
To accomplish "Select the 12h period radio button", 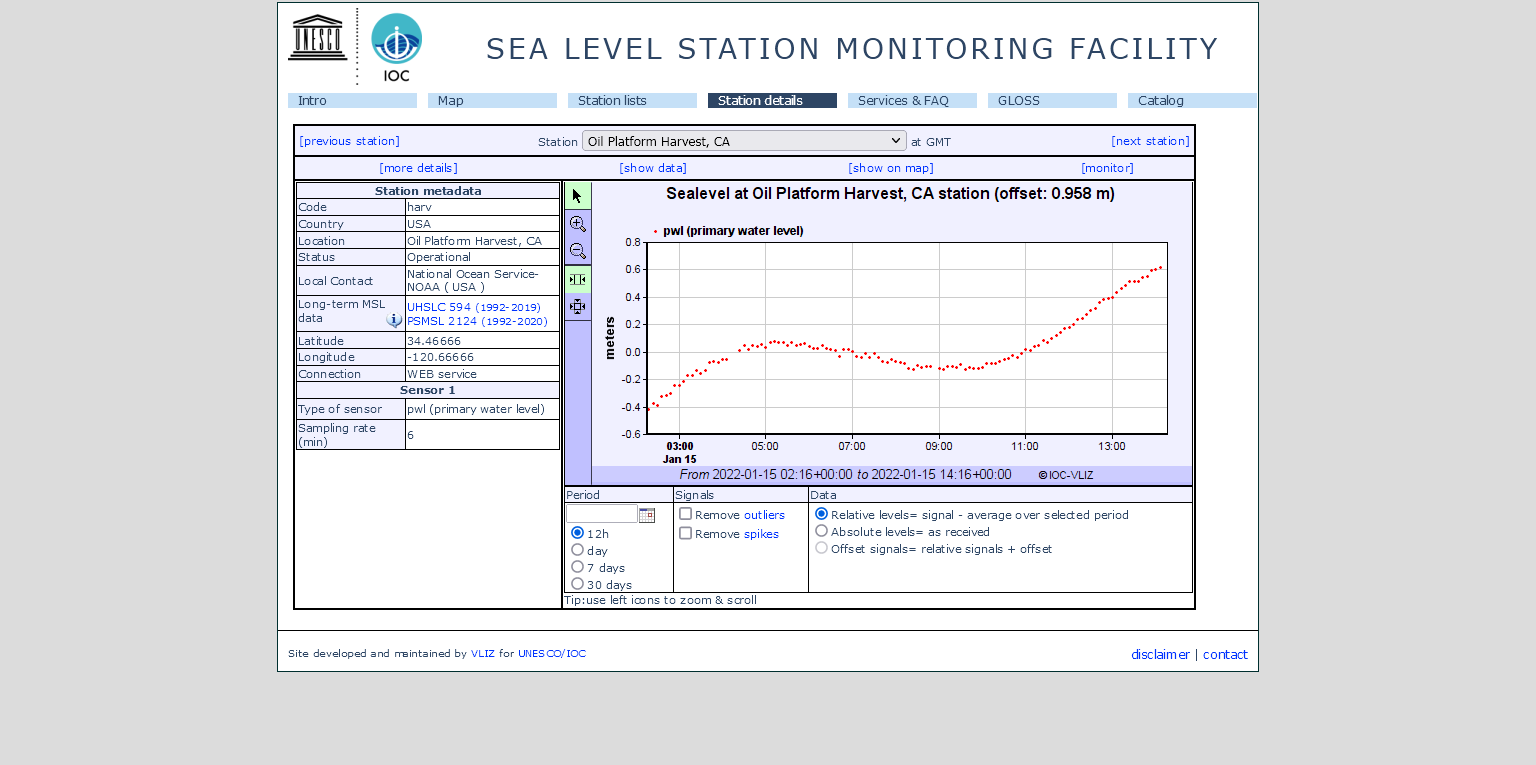I will pyautogui.click(x=577, y=533).
